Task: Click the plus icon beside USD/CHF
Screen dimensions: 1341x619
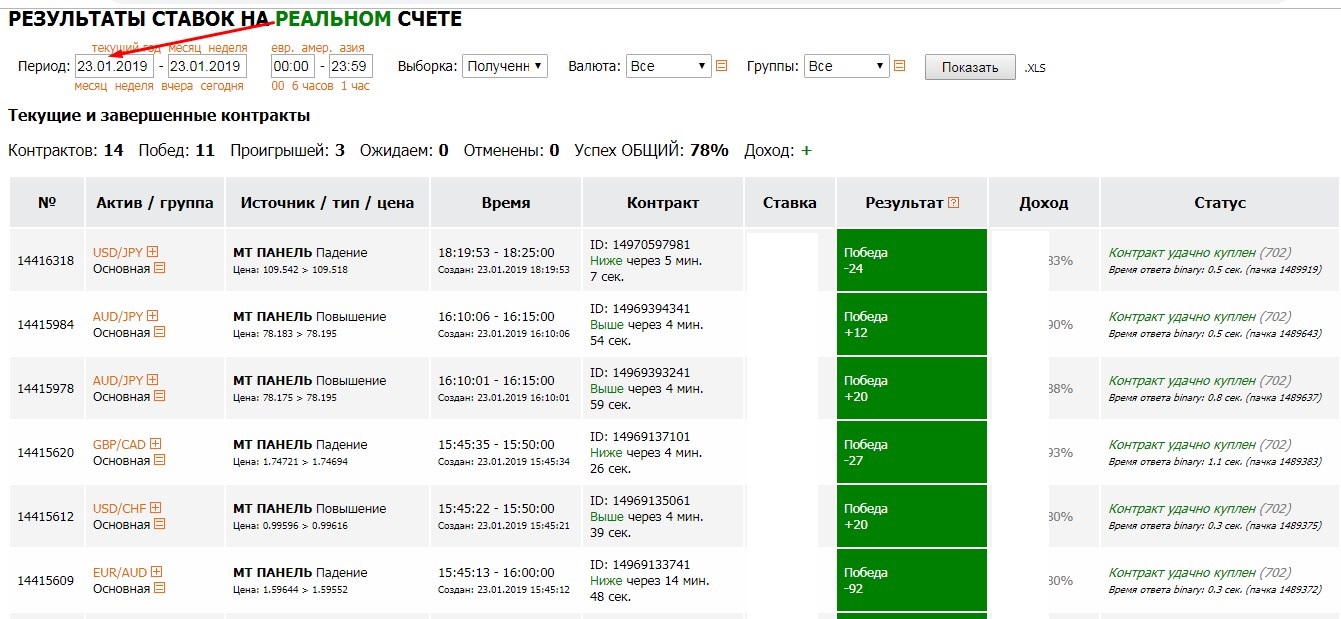Action: point(154,509)
